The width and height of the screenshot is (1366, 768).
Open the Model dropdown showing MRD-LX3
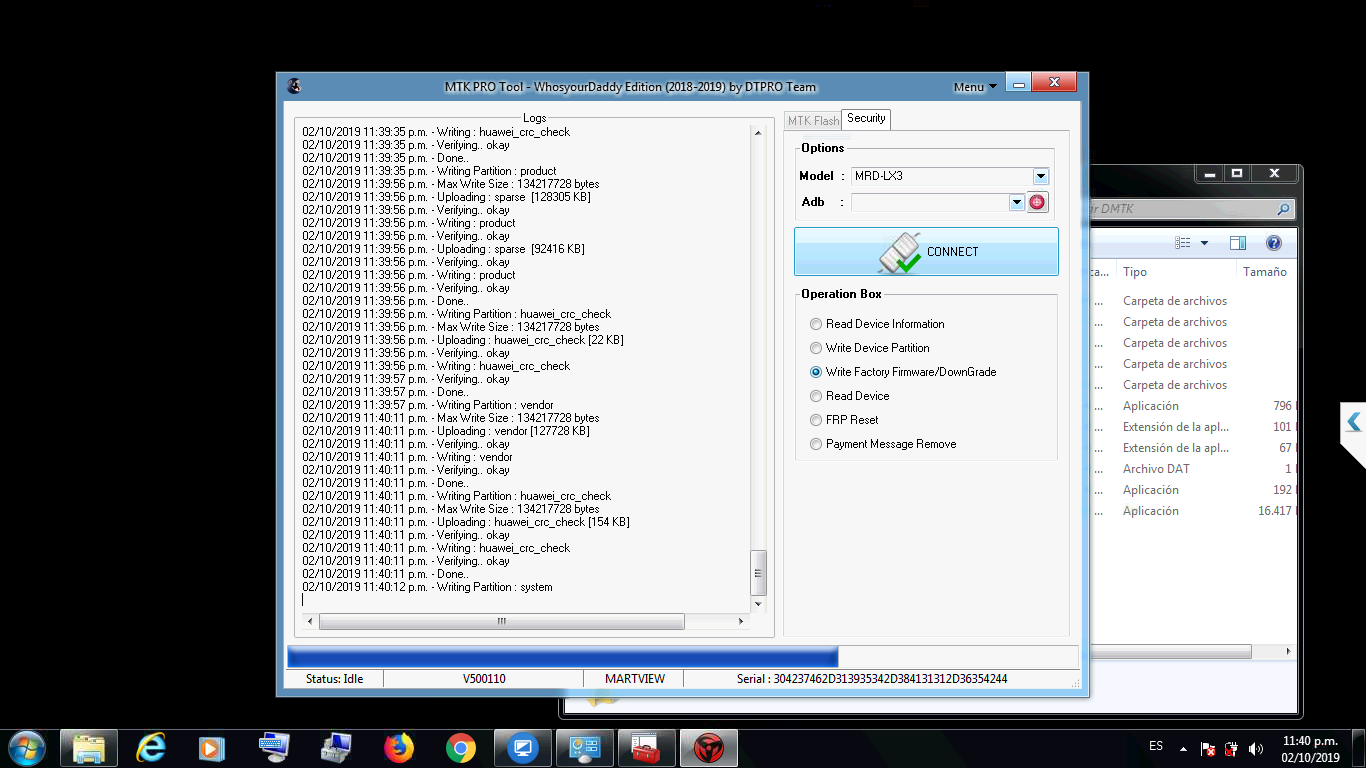pos(1041,176)
